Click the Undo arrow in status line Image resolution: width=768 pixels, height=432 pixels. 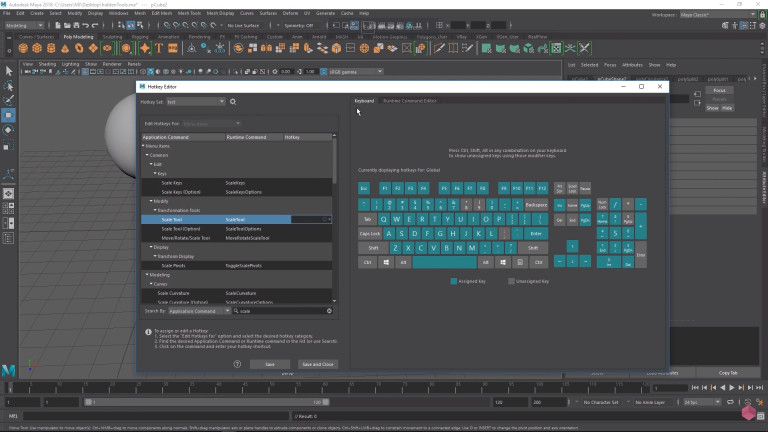(x=86, y=25)
